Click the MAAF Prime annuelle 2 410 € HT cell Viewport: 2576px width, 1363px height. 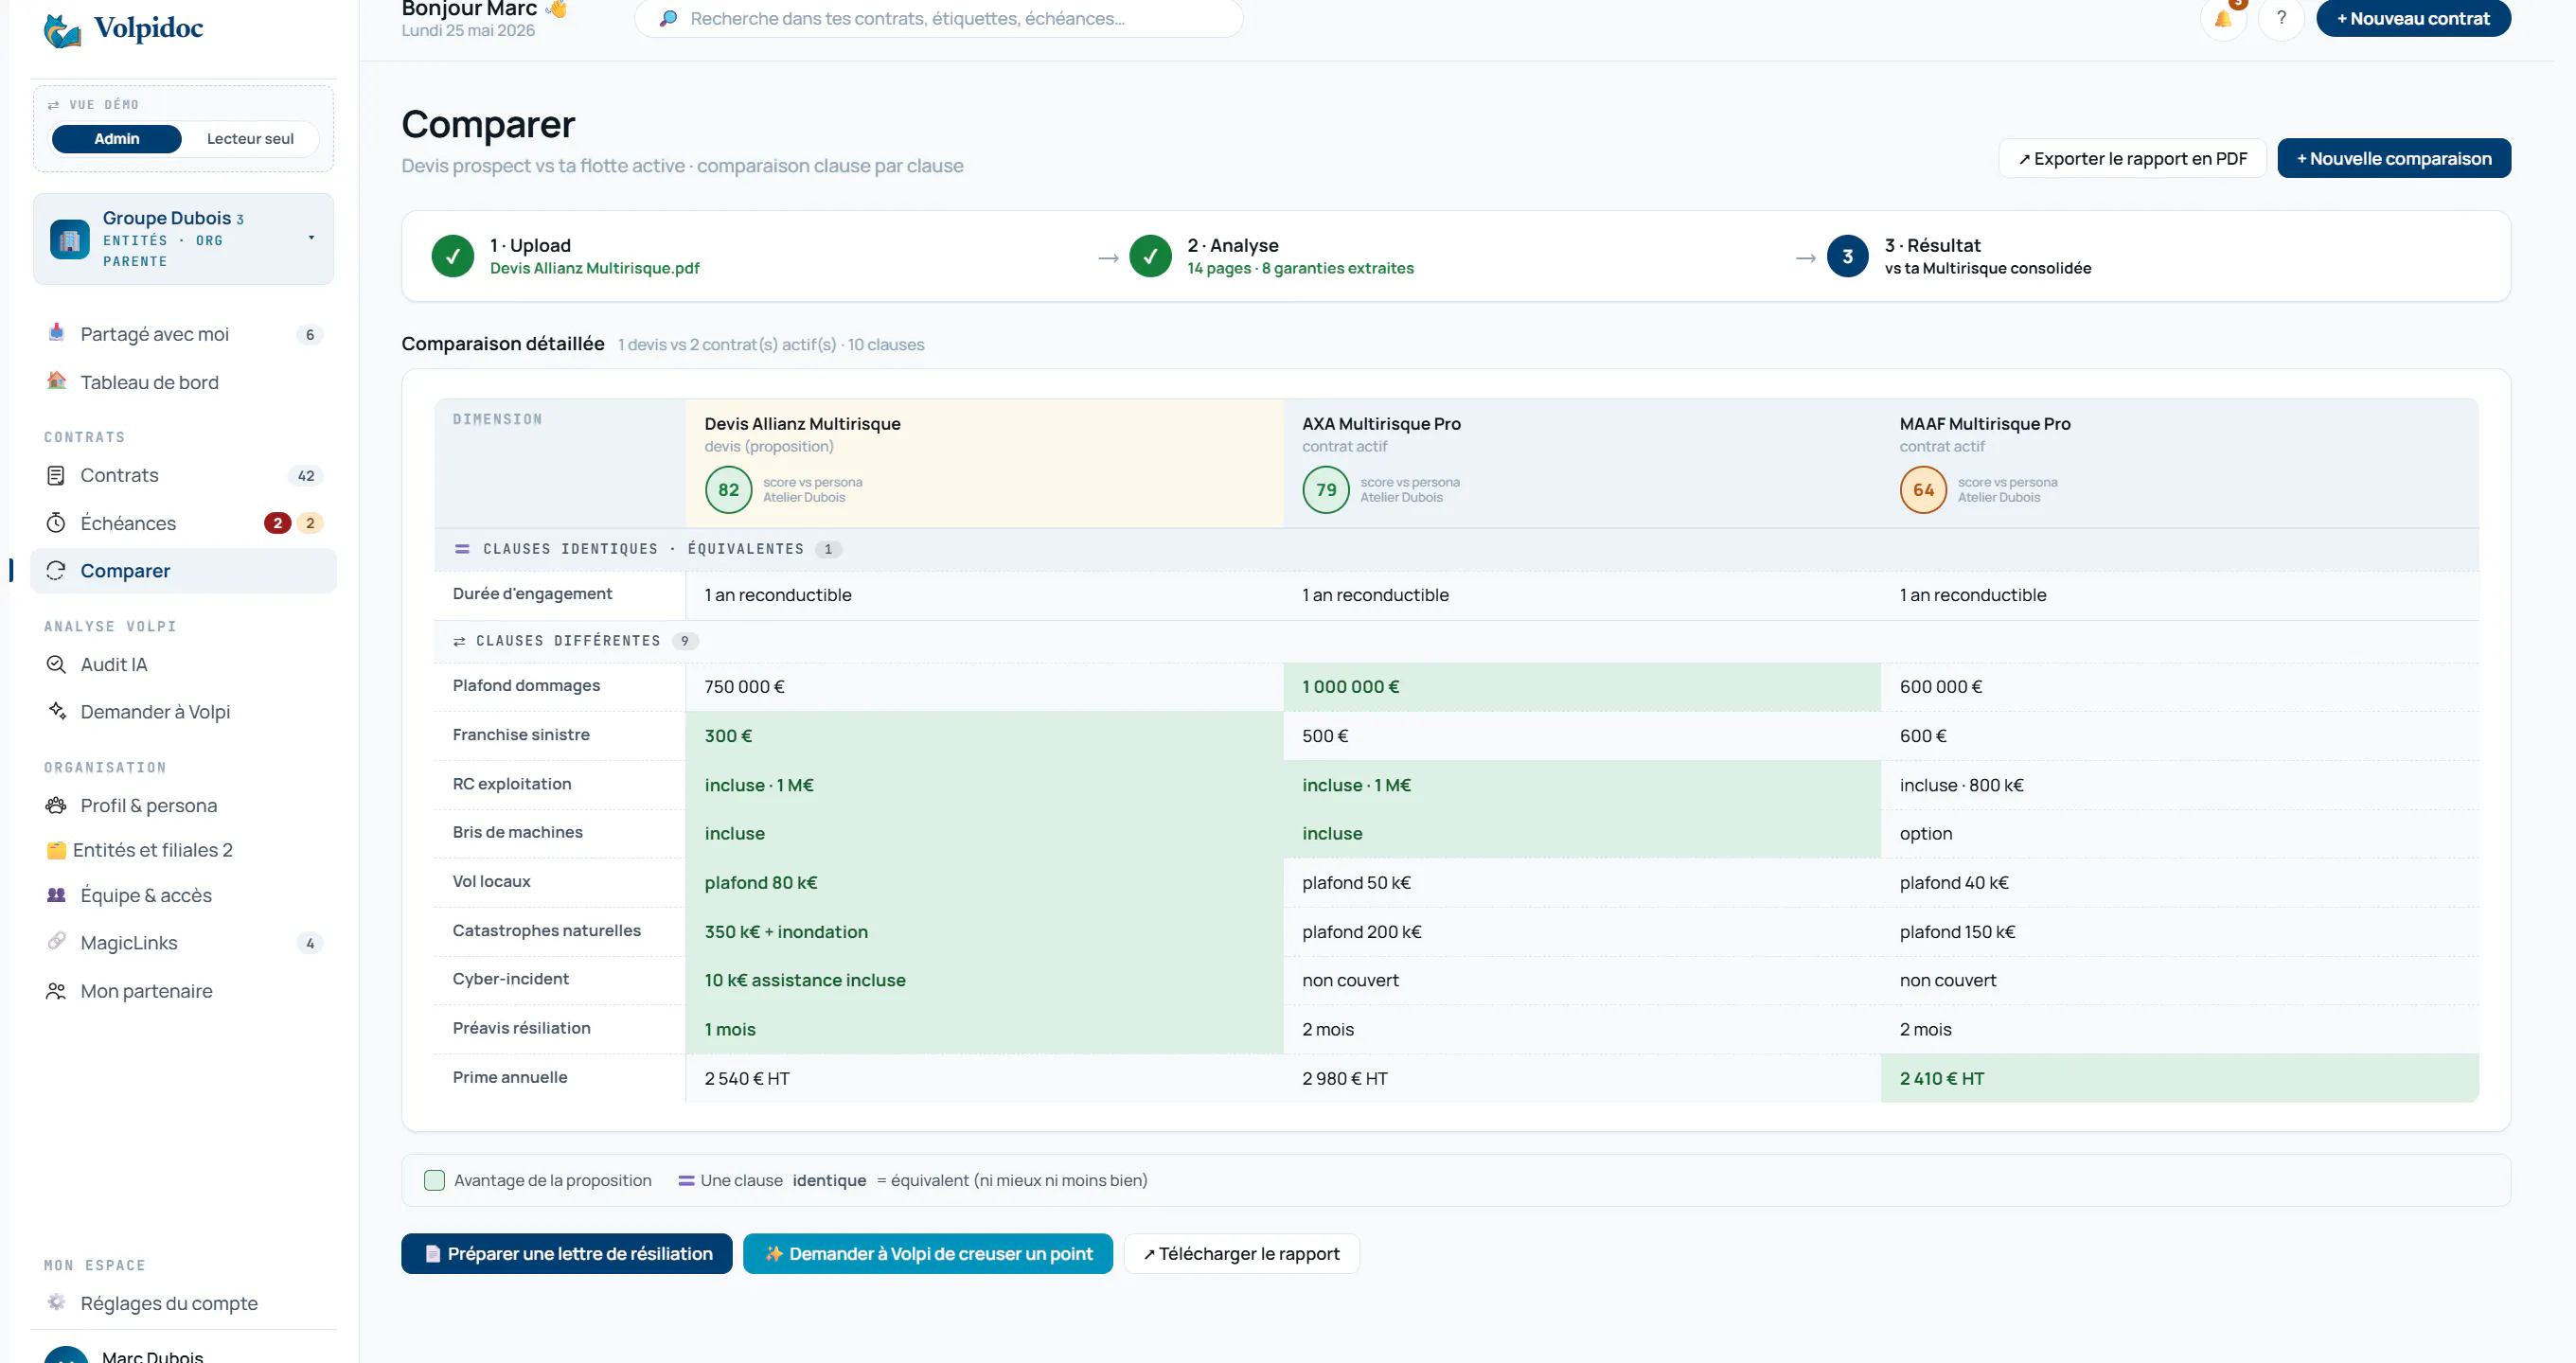(2179, 1078)
